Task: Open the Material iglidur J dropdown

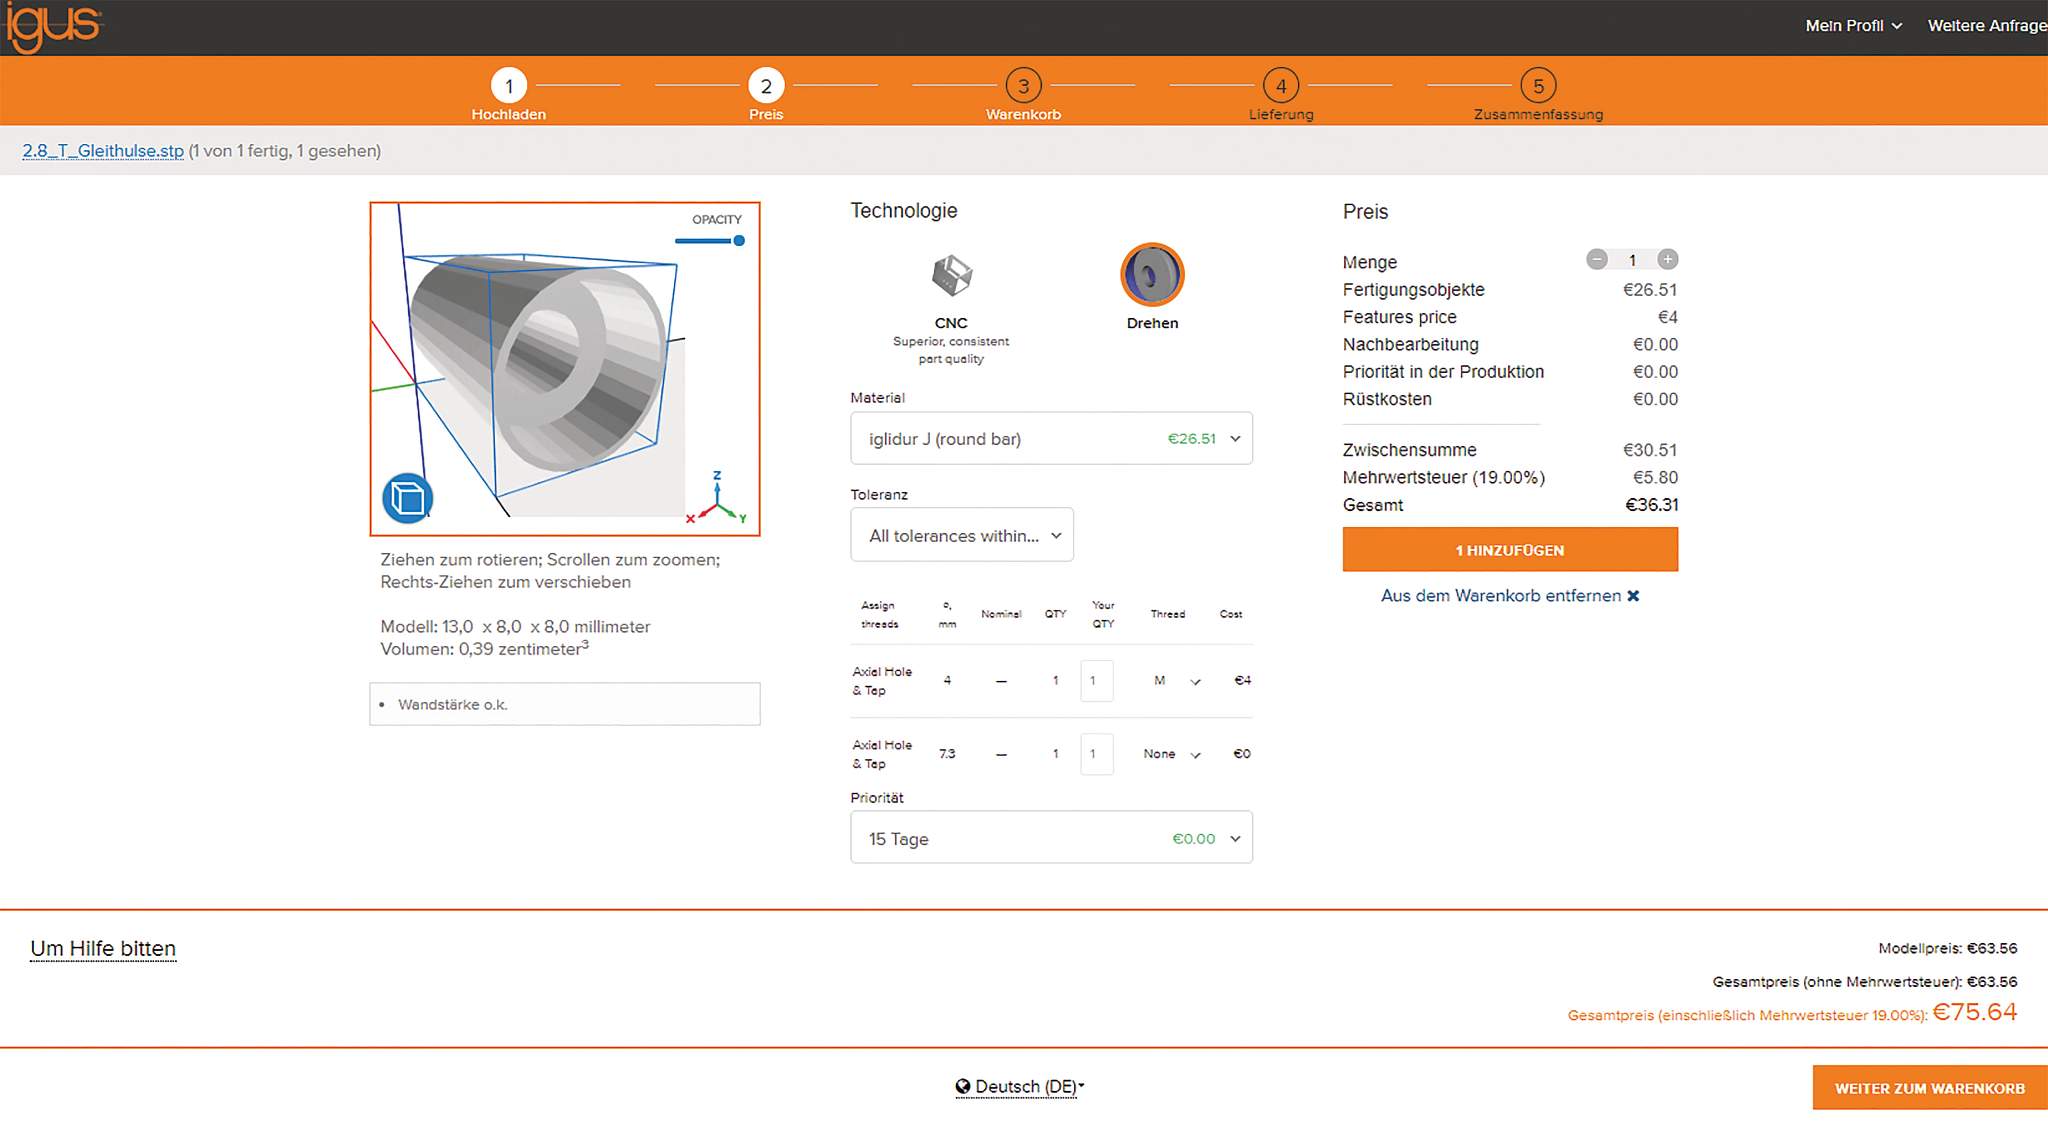Action: pos(1051,439)
